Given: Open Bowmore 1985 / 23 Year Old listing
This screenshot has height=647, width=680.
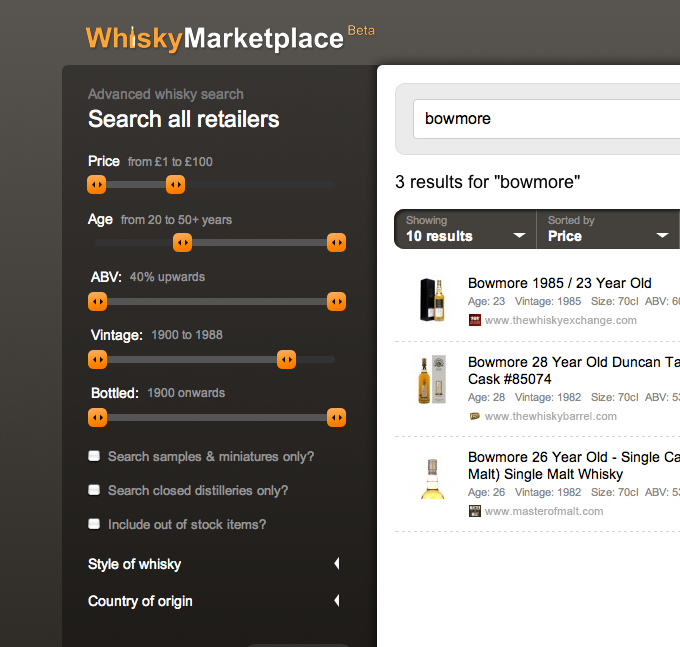Looking at the screenshot, I should (x=559, y=283).
